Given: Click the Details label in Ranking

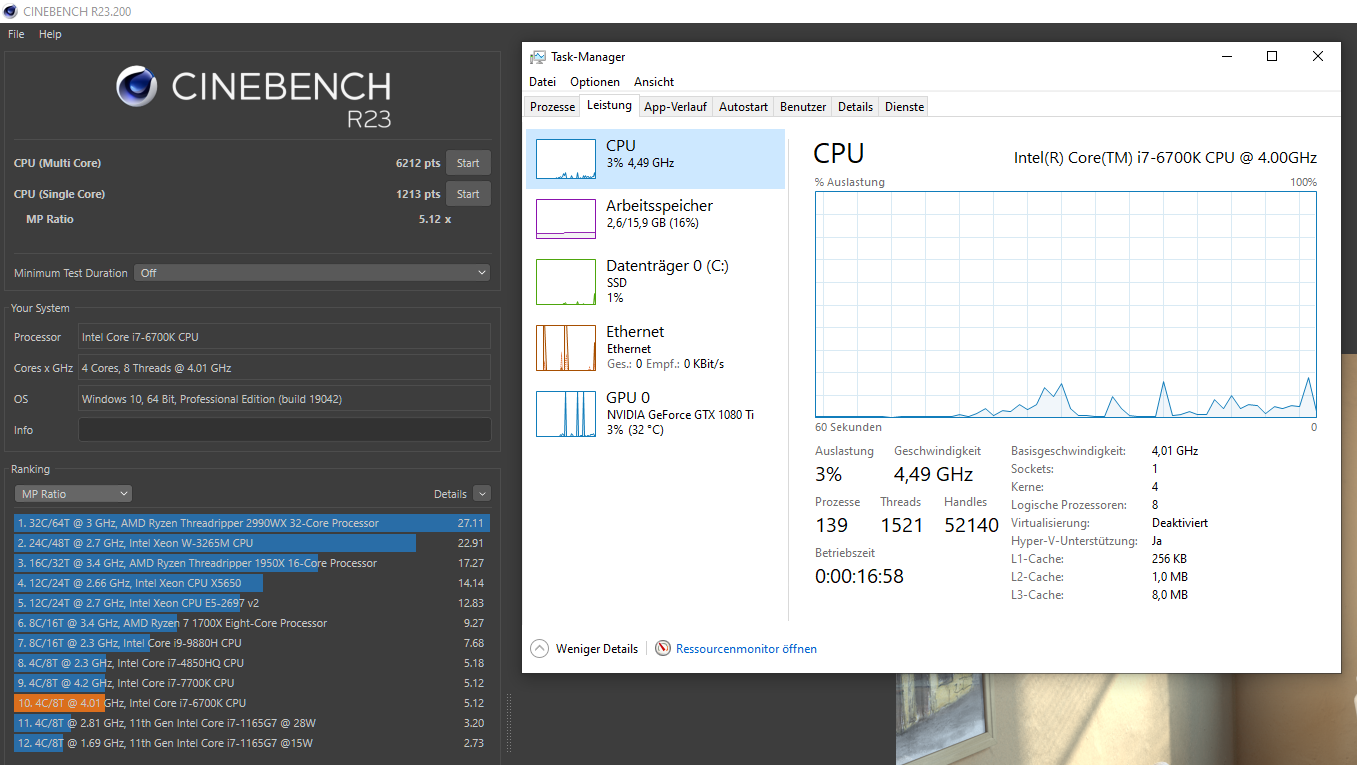Looking at the screenshot, I should coord(450,494).
